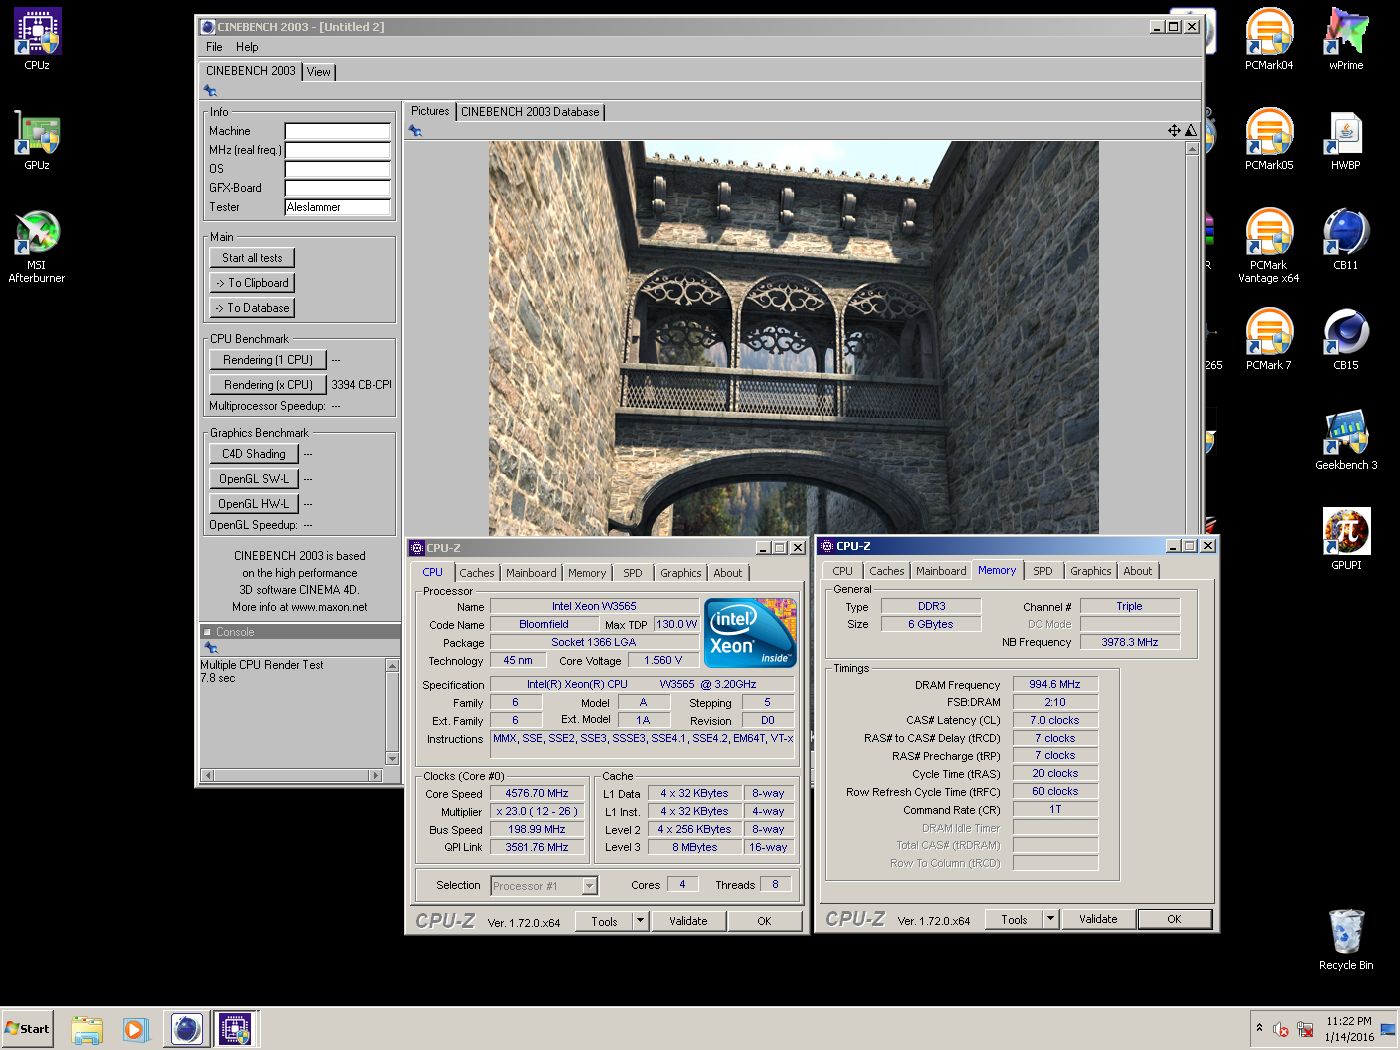The image size is (1400, 1050).
Task: Click Validate in left CPU-Z window
Action: 688,921
